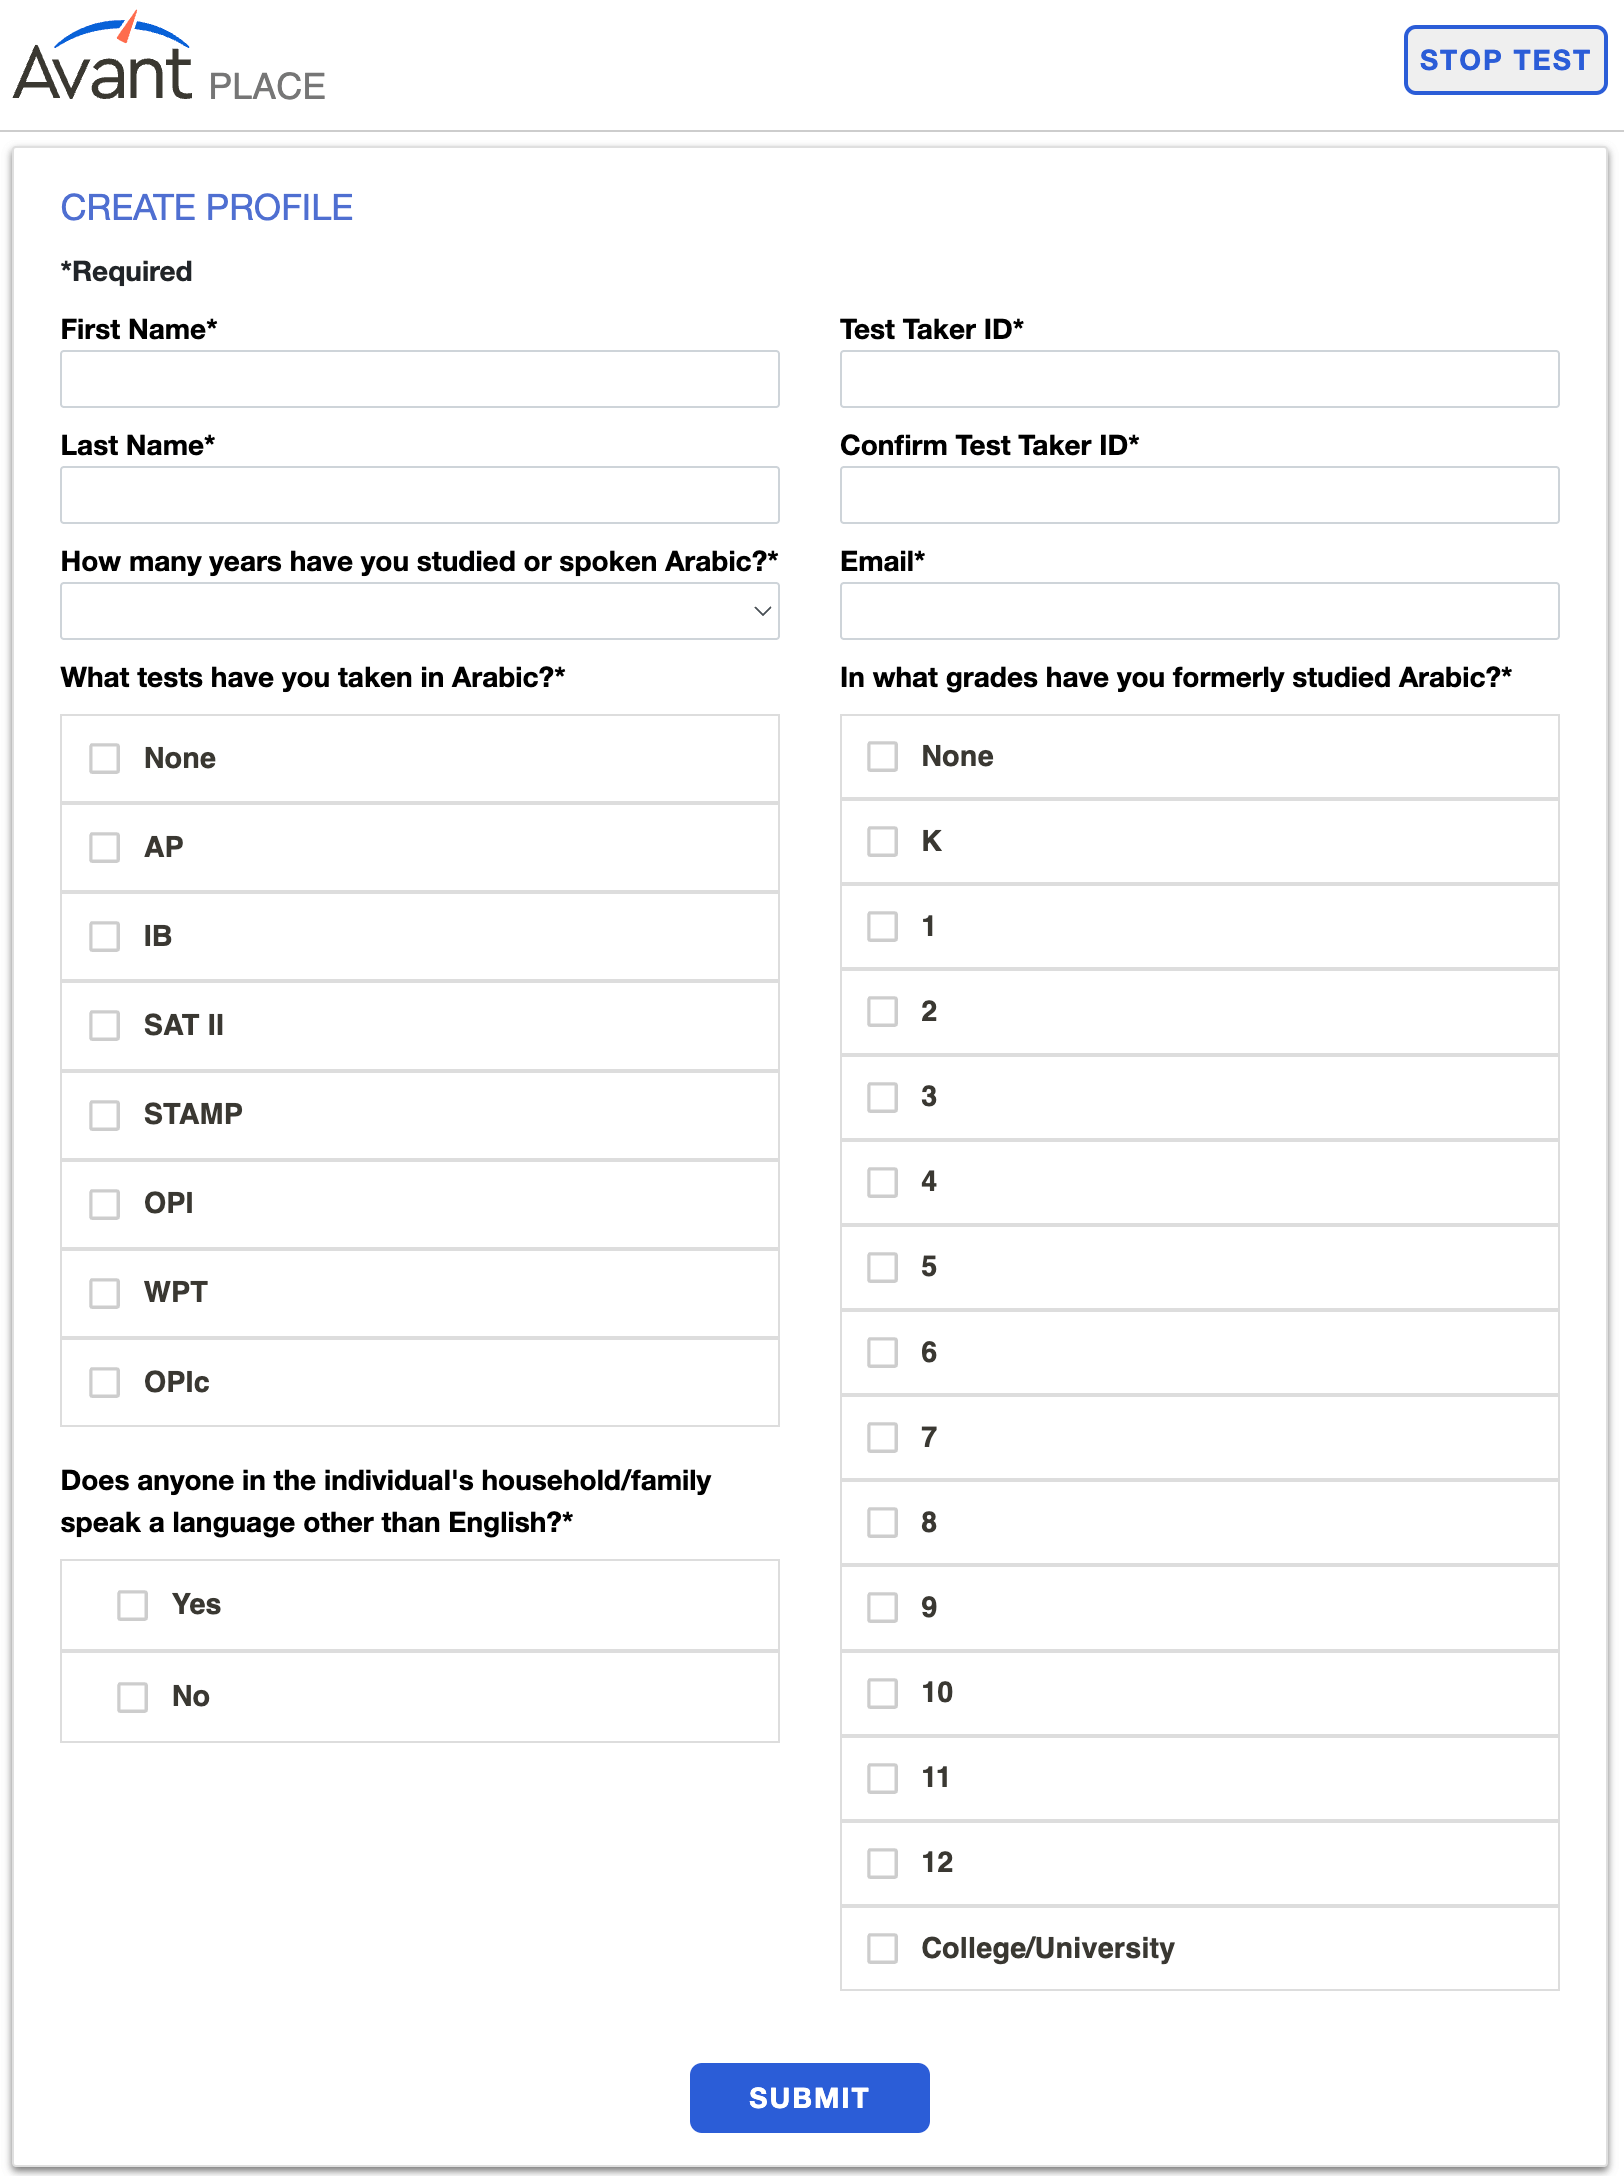Submit the profile form
This screenshot has height=2176, width=1624.
(810, 2098)
